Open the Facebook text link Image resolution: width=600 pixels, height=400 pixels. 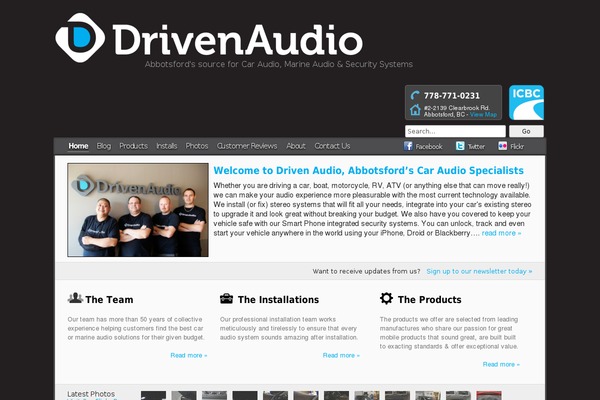coord(429,147)
